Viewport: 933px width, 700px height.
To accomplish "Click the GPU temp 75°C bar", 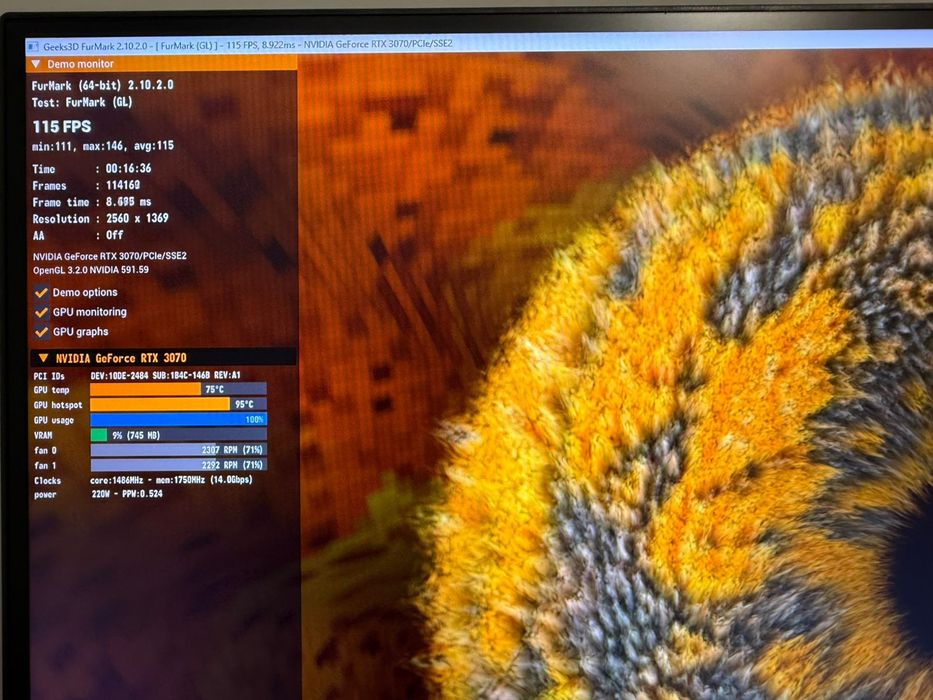I will [x=178, y=389].
